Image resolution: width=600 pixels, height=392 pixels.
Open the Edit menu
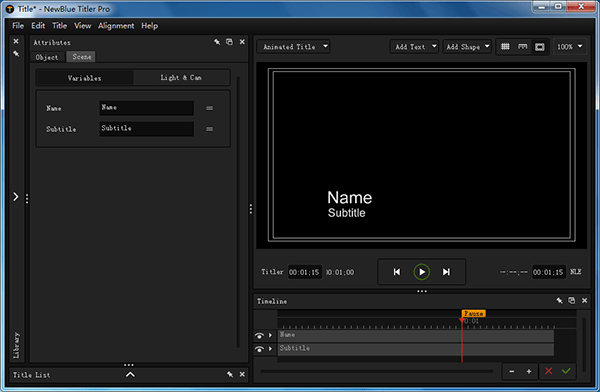(38, 26)
